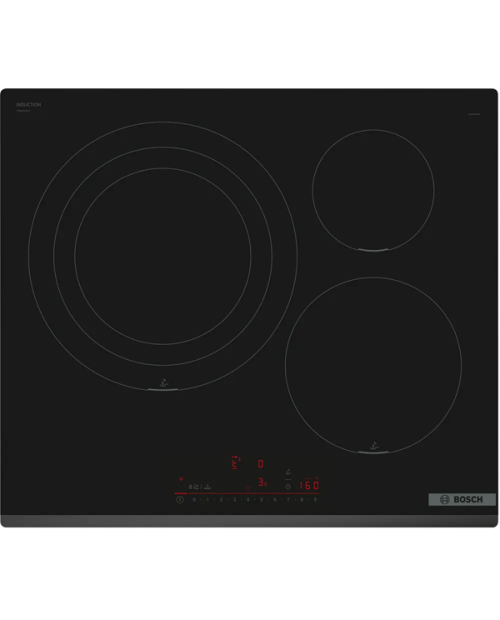Tap the red Wi-Fi Home Connect indicator
This screenshot has width=500, height=620.
tap(181, 479)
